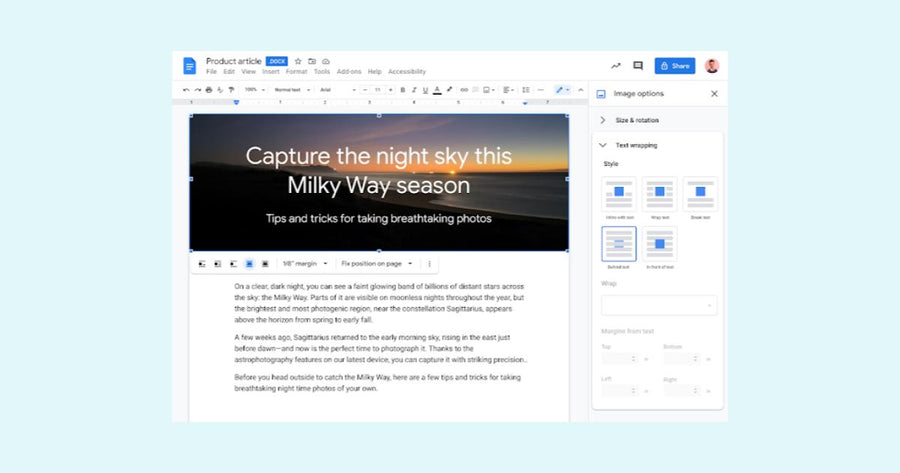Choose behind text on image toolbar
This screenshot has height=473, width=900.
(x=249, y=264)
